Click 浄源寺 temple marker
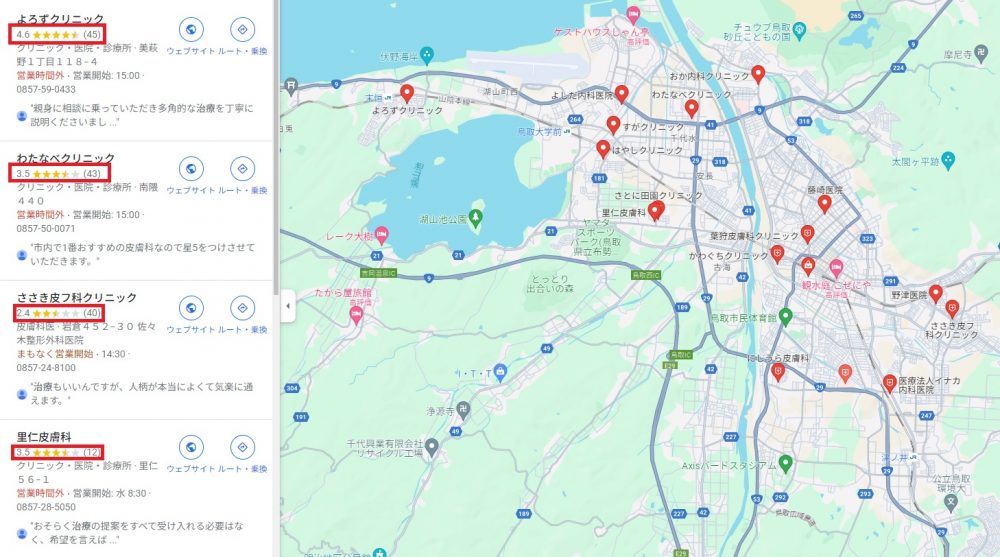Viewport: 1000px width, 557px height. pyautogui.click(x=463, y=411)
